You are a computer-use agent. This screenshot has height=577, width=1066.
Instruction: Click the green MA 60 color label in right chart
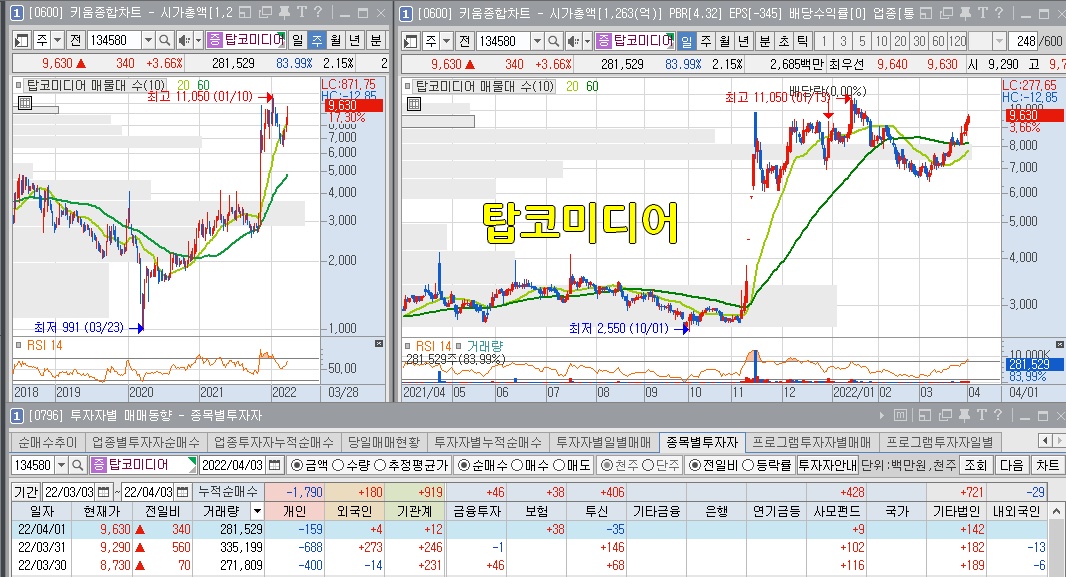592,86
